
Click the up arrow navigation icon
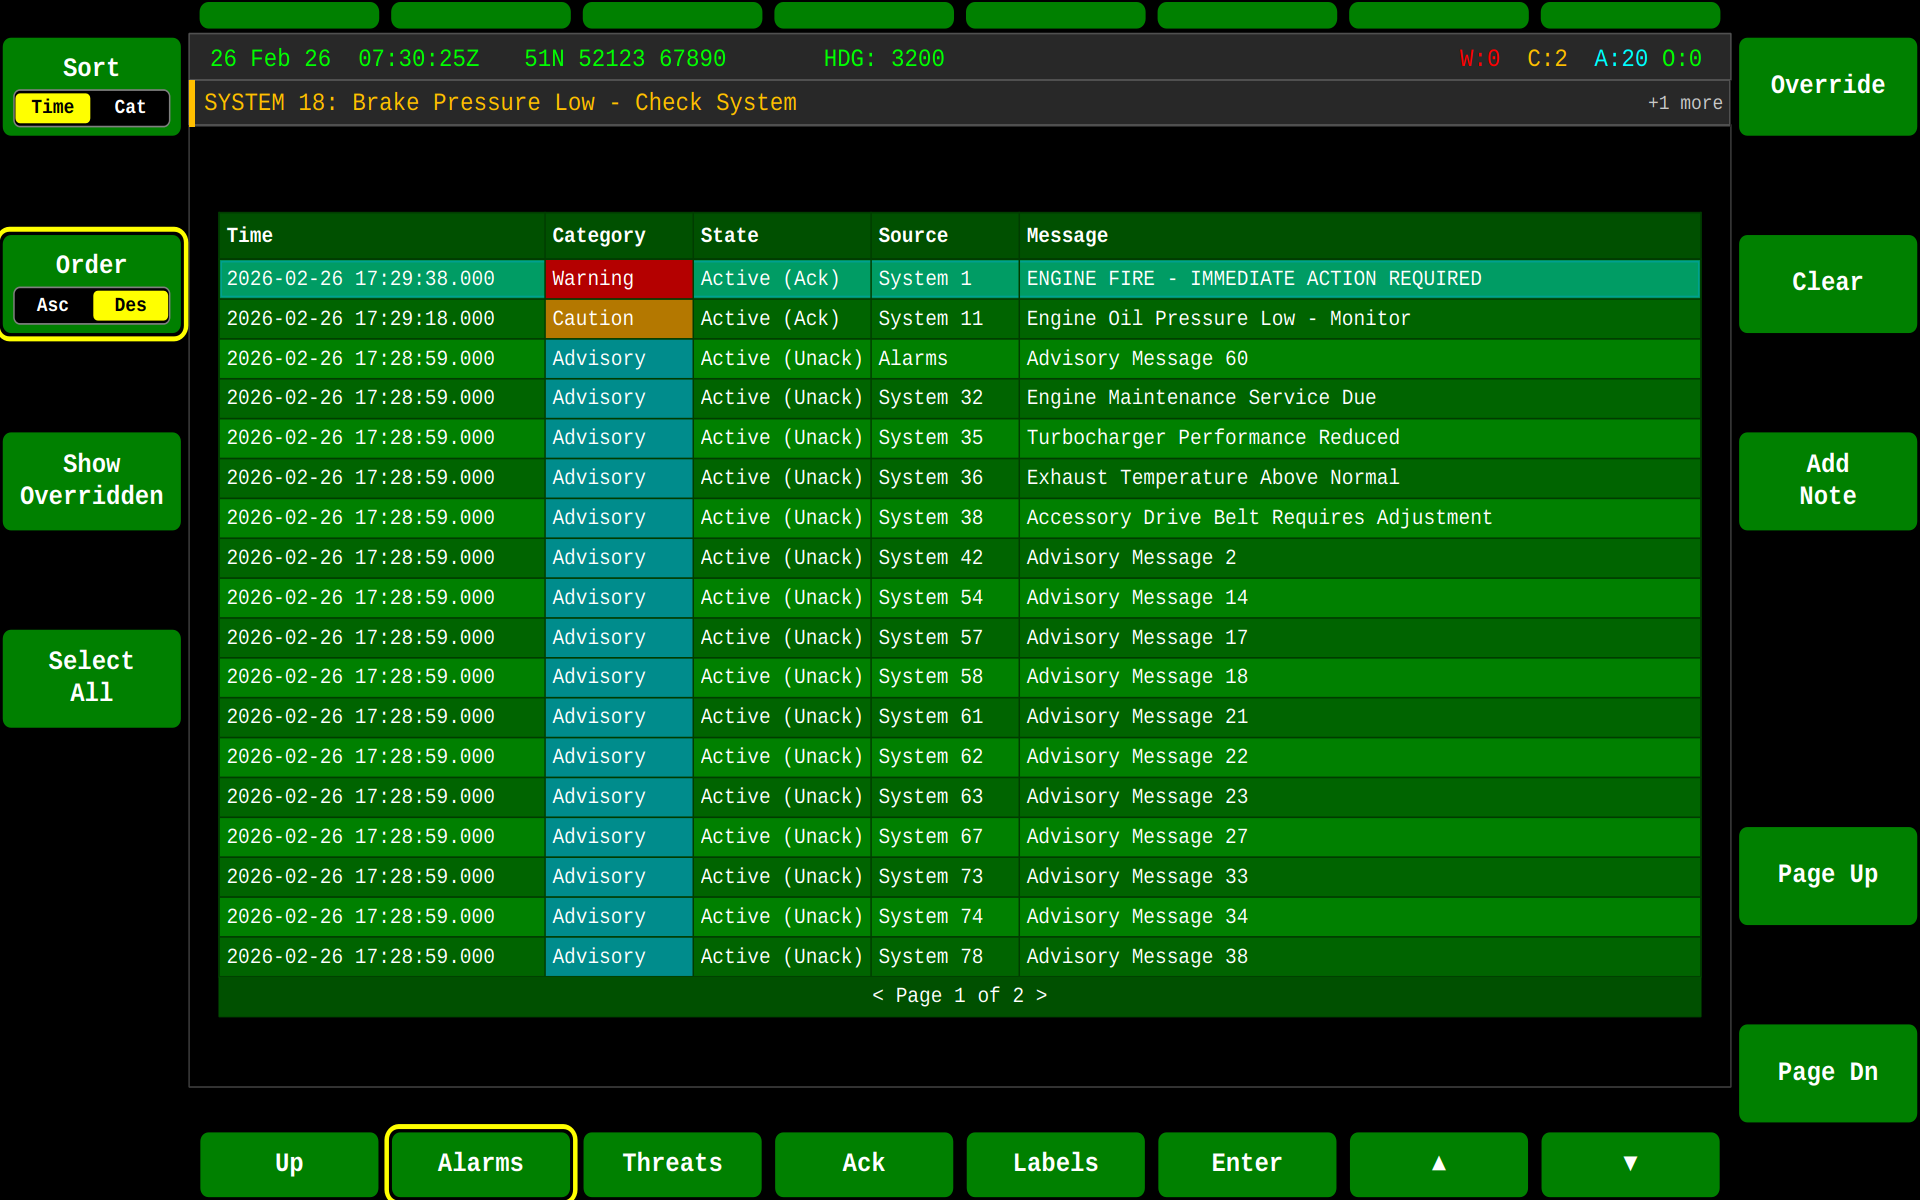tap(1438, 1163)
